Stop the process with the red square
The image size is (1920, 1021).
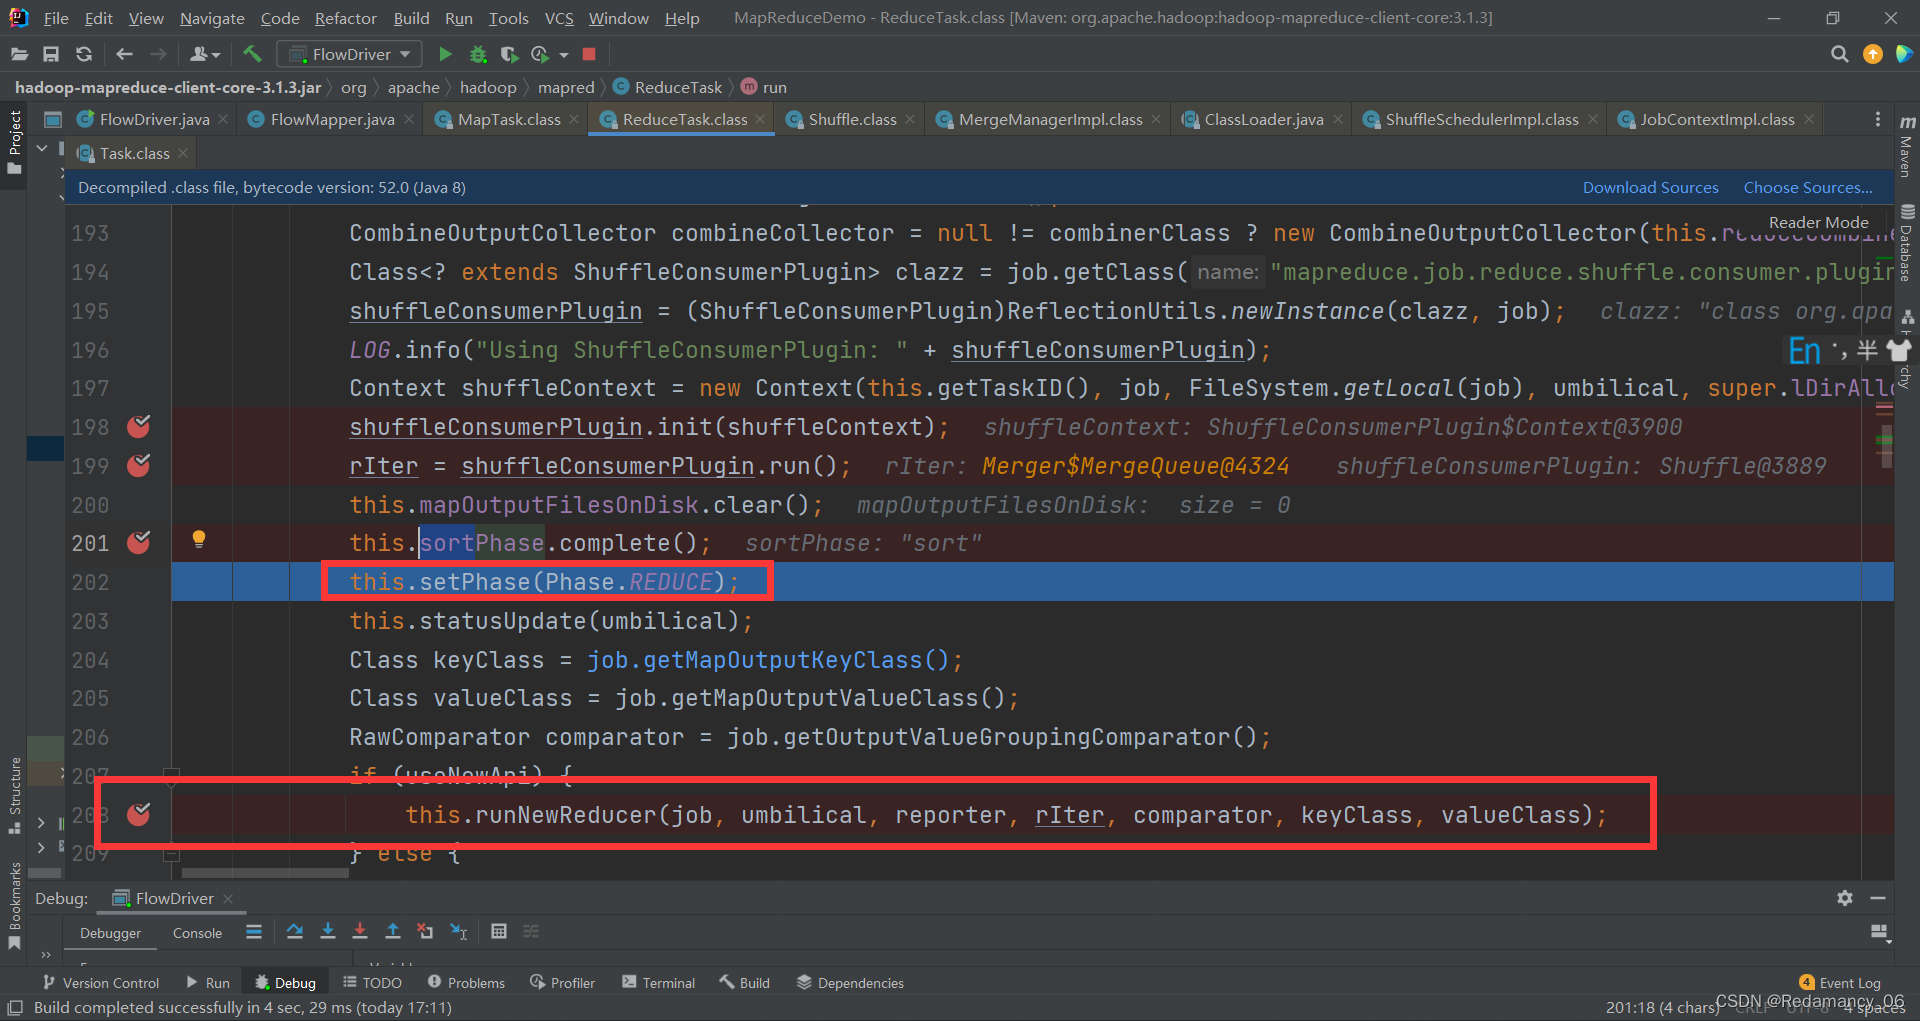[589, 54]
